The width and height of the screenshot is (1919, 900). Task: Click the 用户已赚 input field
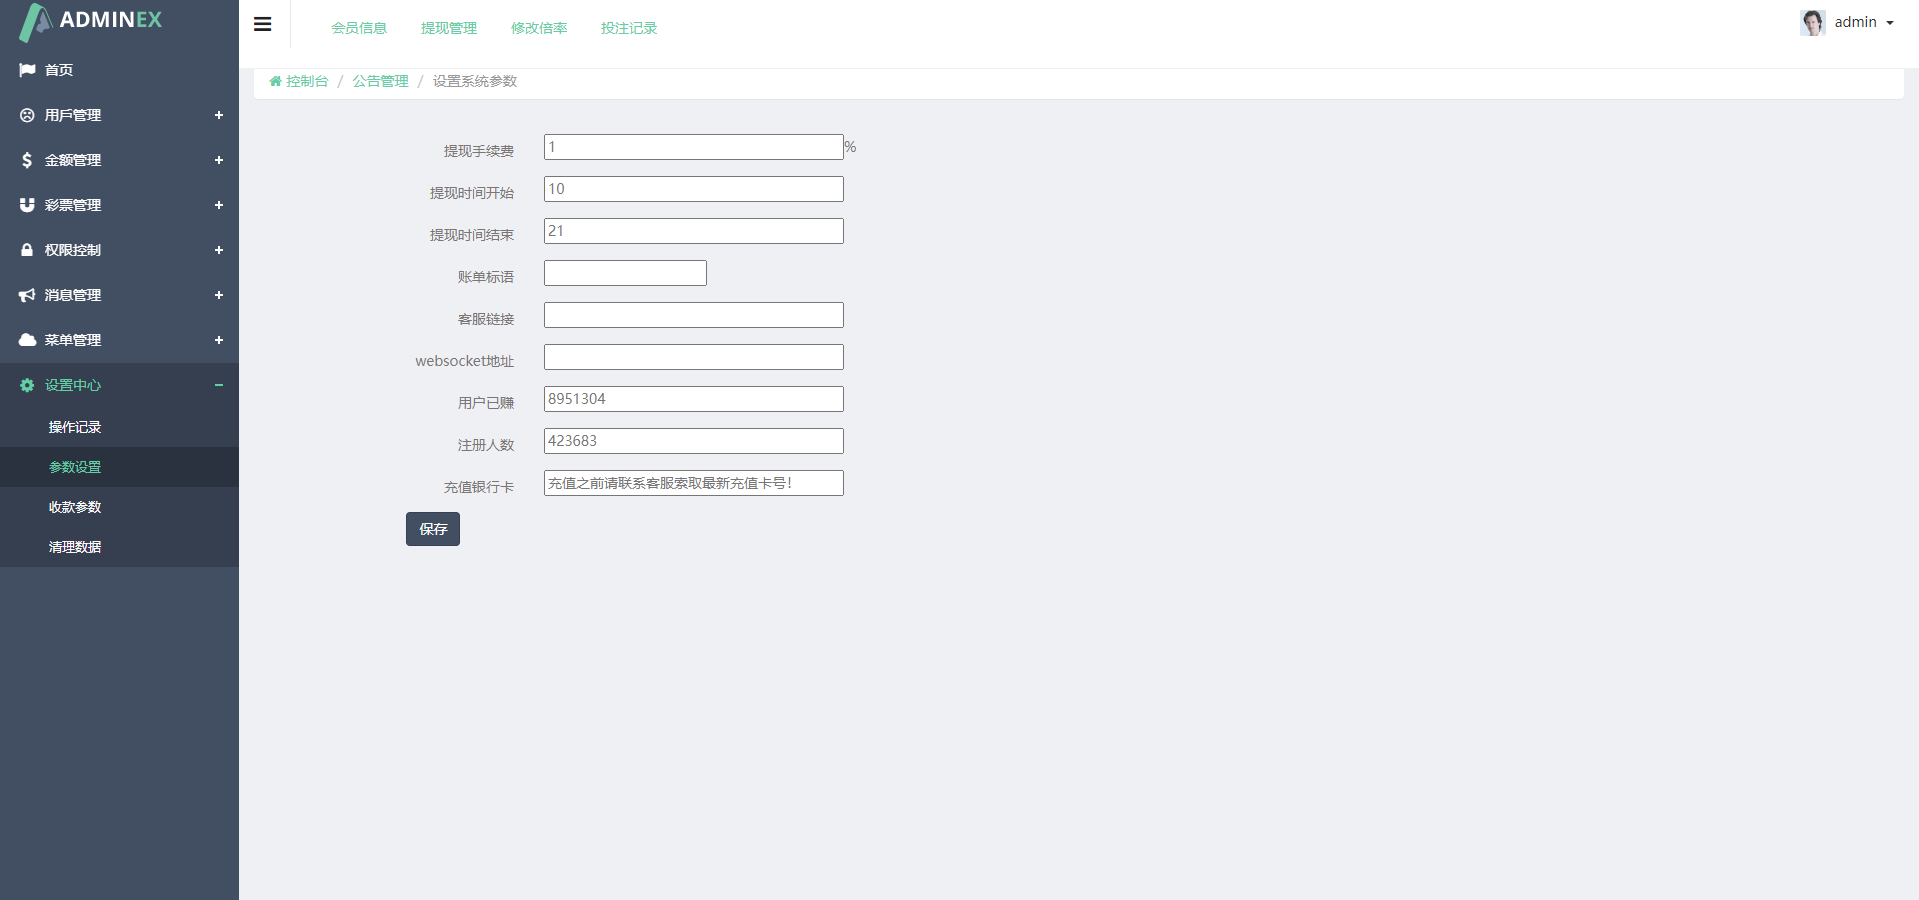(x=694, y=399)
